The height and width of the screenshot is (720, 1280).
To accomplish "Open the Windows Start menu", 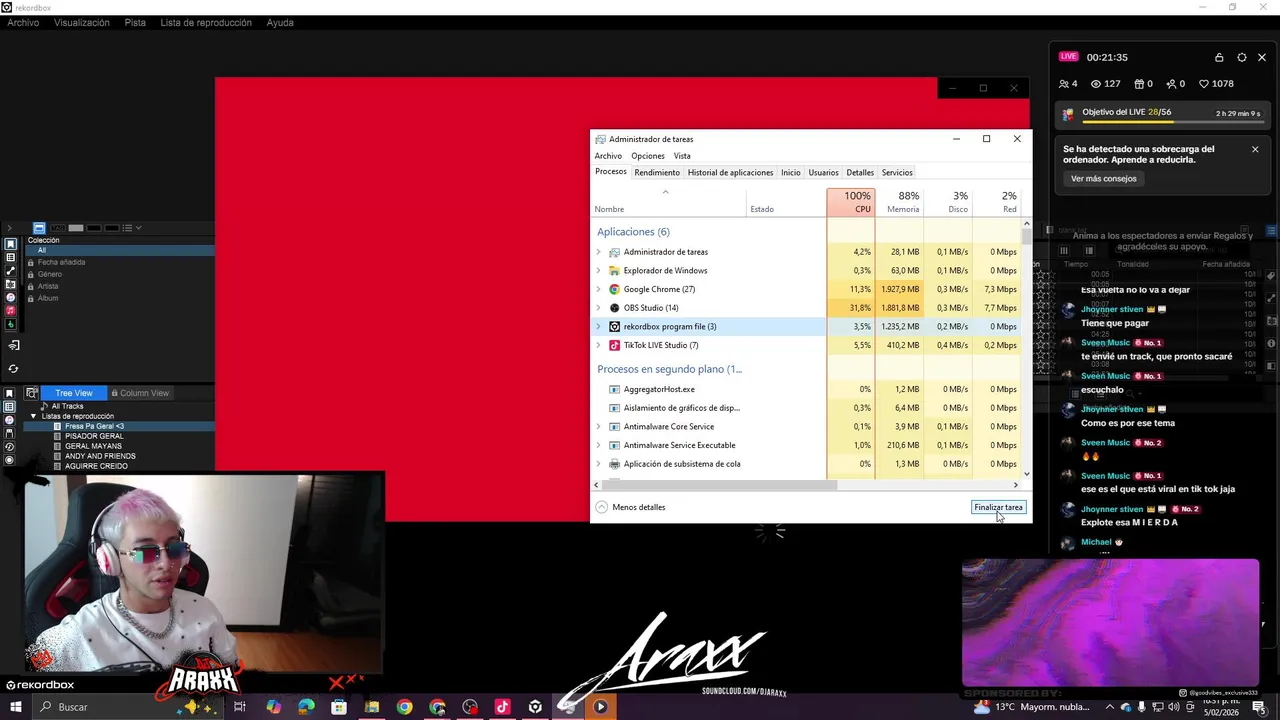I will point(15,707).
